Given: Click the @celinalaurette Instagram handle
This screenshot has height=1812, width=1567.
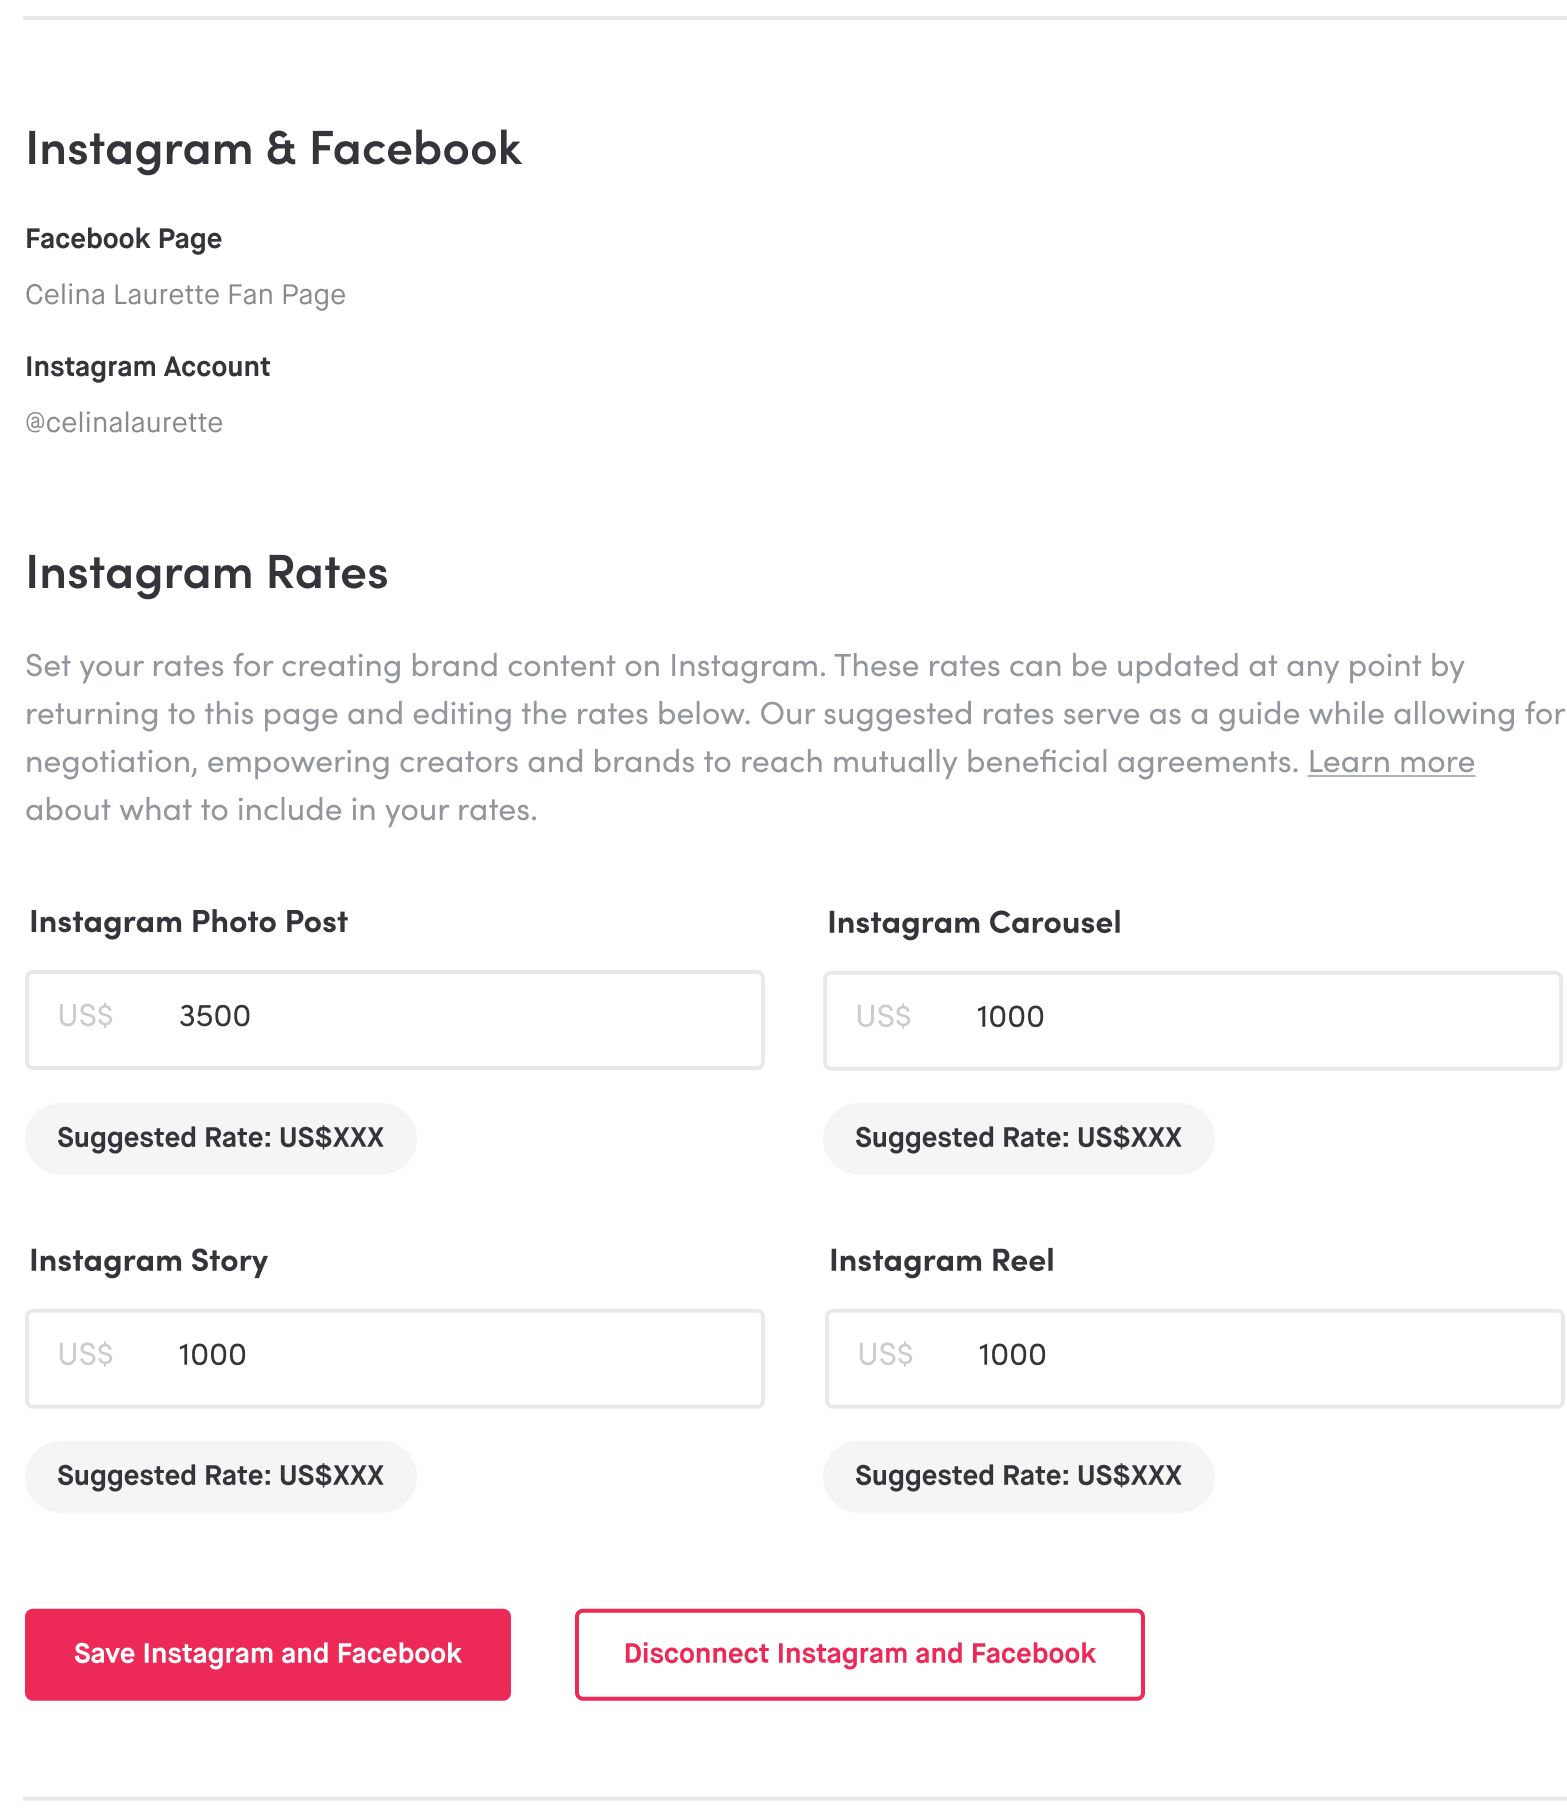Looking at the screenshot, I should pyautogui.click(x=124, y=423).
